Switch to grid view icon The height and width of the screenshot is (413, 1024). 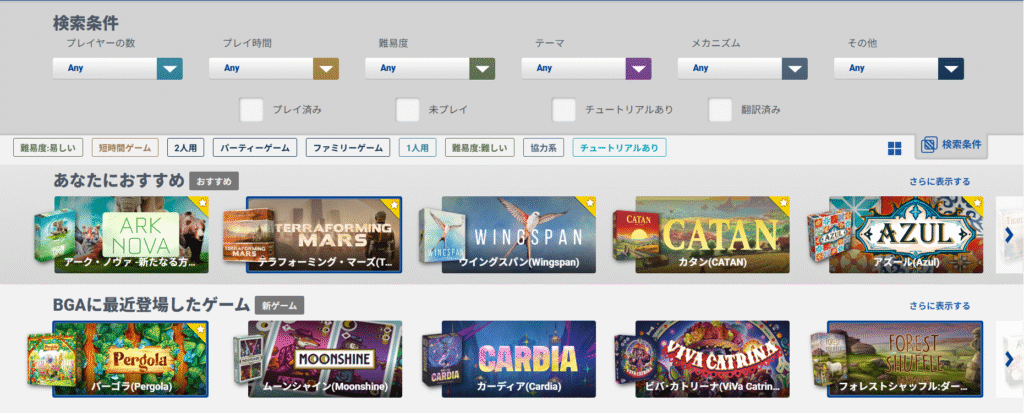(894, 148)
